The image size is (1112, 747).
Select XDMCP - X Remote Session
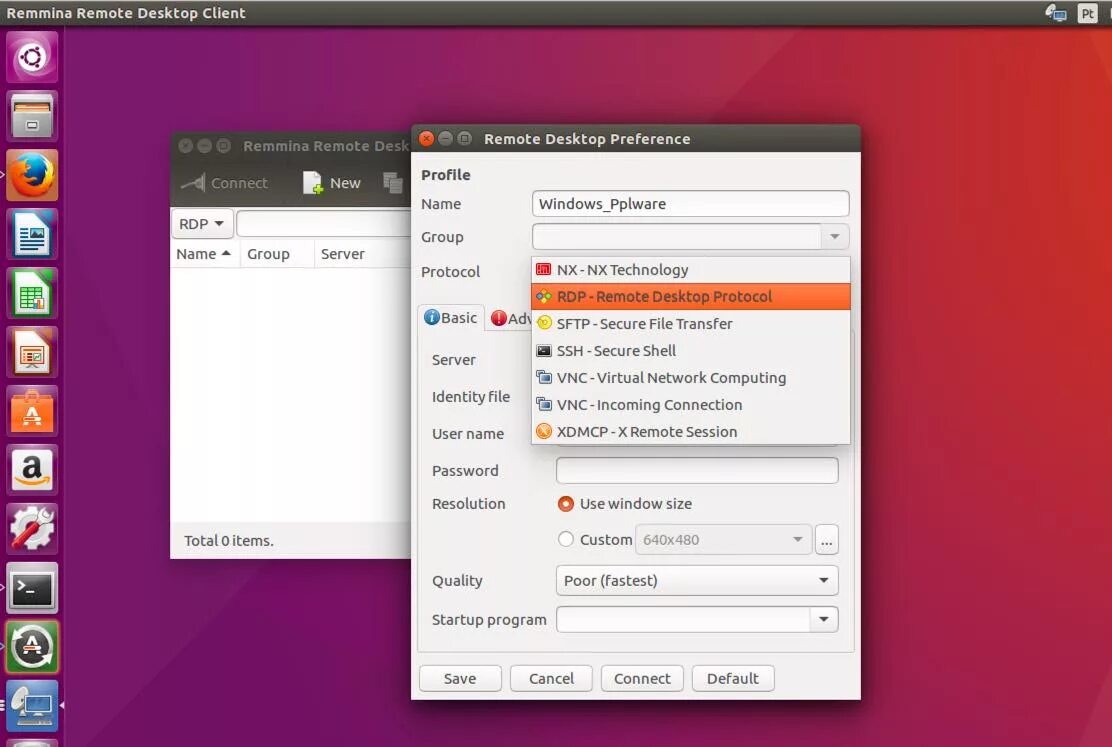pyautogui.click(x=690, y=431)
